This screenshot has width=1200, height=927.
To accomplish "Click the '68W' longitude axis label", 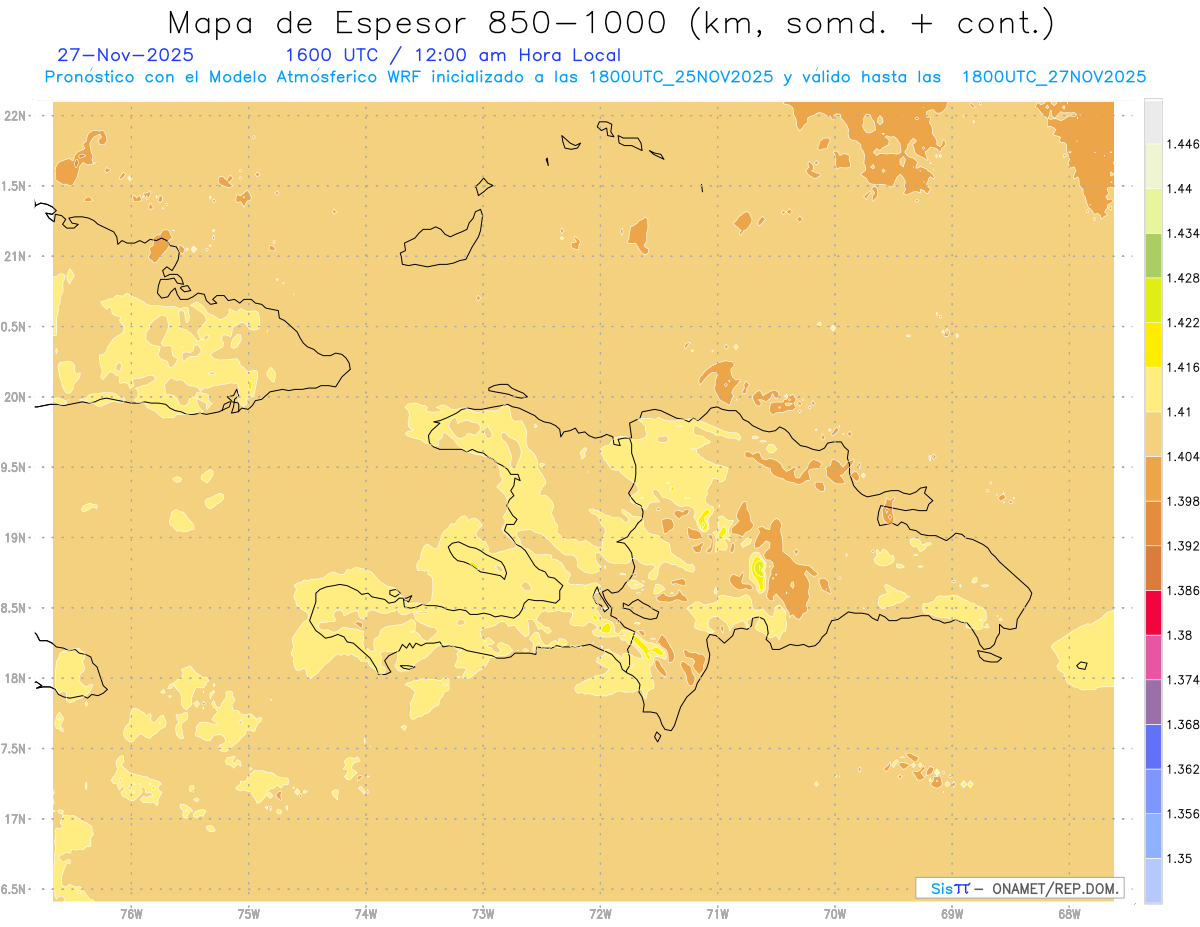I will point(1069,913).
